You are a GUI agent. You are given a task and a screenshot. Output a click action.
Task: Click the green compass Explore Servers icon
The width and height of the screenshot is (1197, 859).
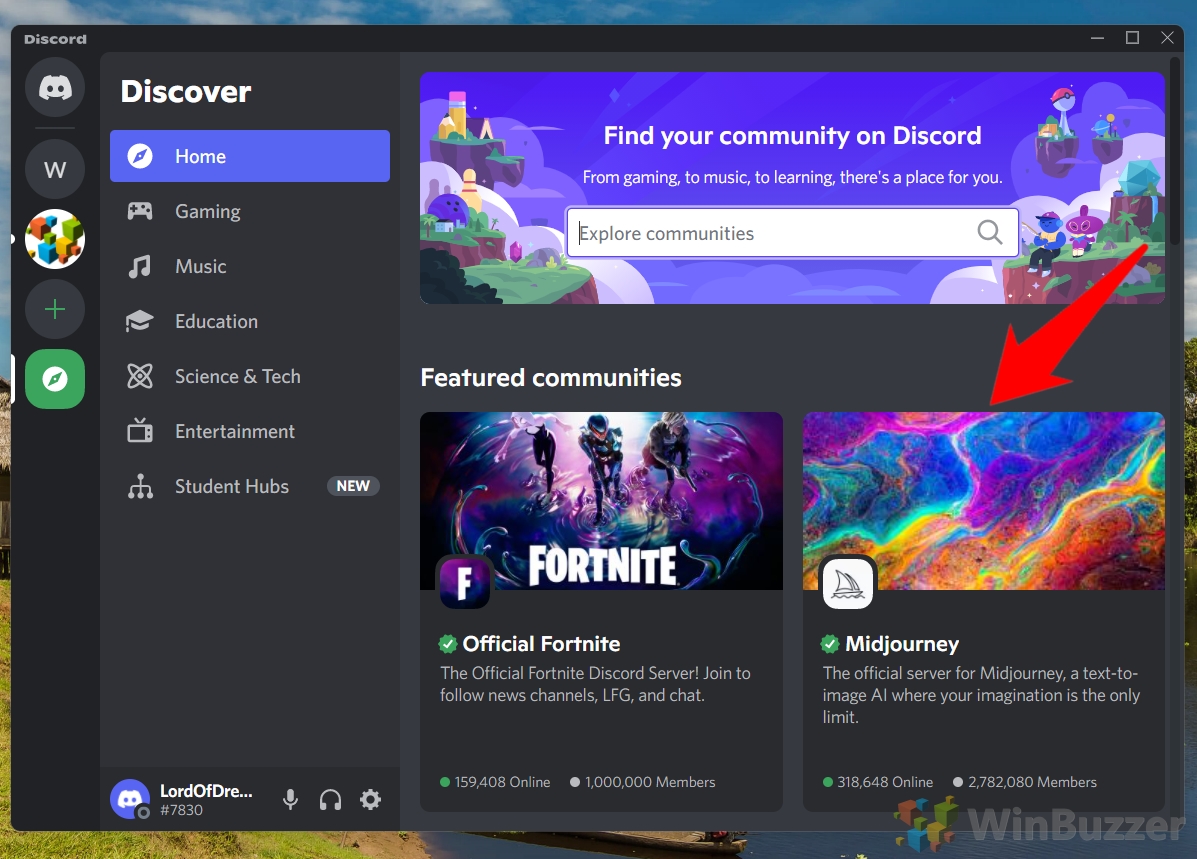tap(55, 379)
